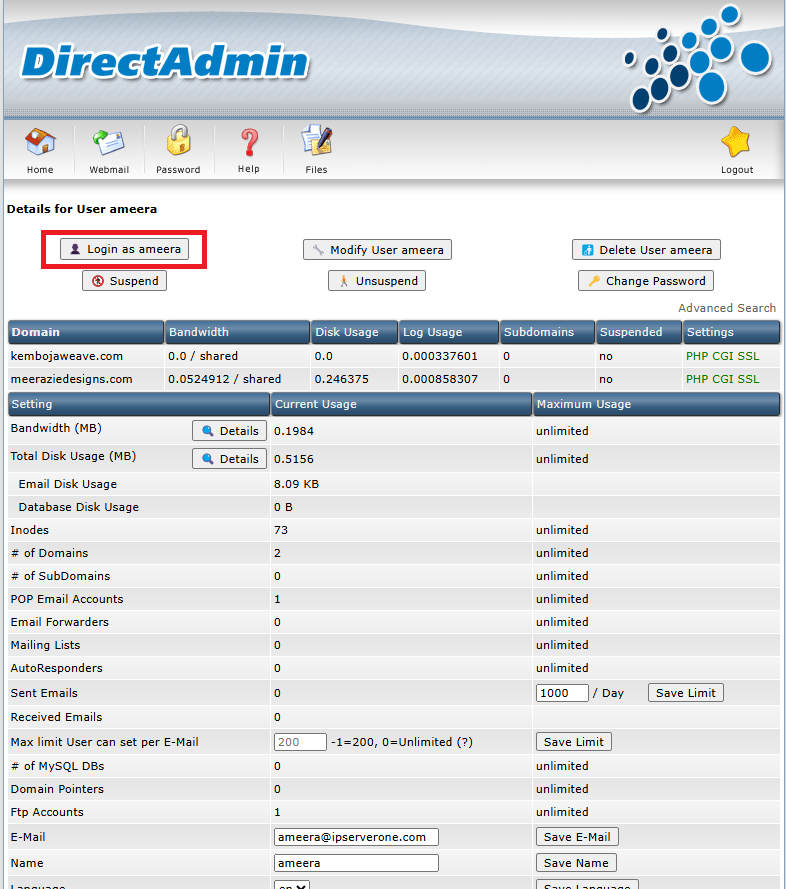This screenshot has width=786, height=889.
Task: Click the Sent Emails daily limit field
Action: tap(562, 693)
